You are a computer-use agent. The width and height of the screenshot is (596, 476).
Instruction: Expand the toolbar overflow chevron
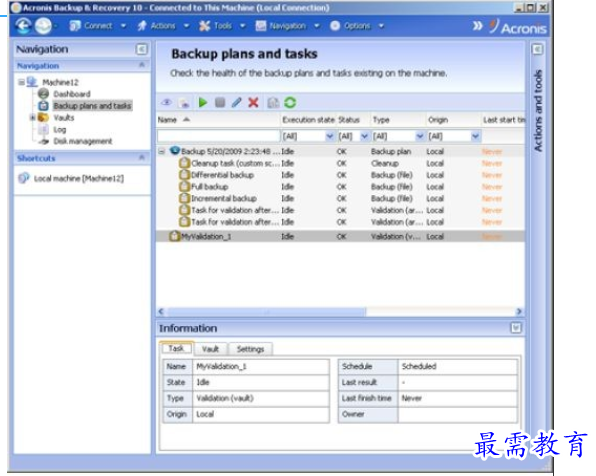(477, 26)
